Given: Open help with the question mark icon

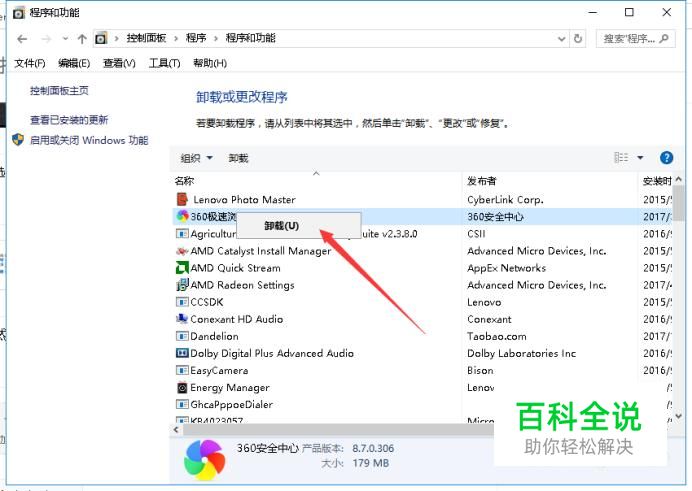Looking at the screenshot, I should pos(666,157).
